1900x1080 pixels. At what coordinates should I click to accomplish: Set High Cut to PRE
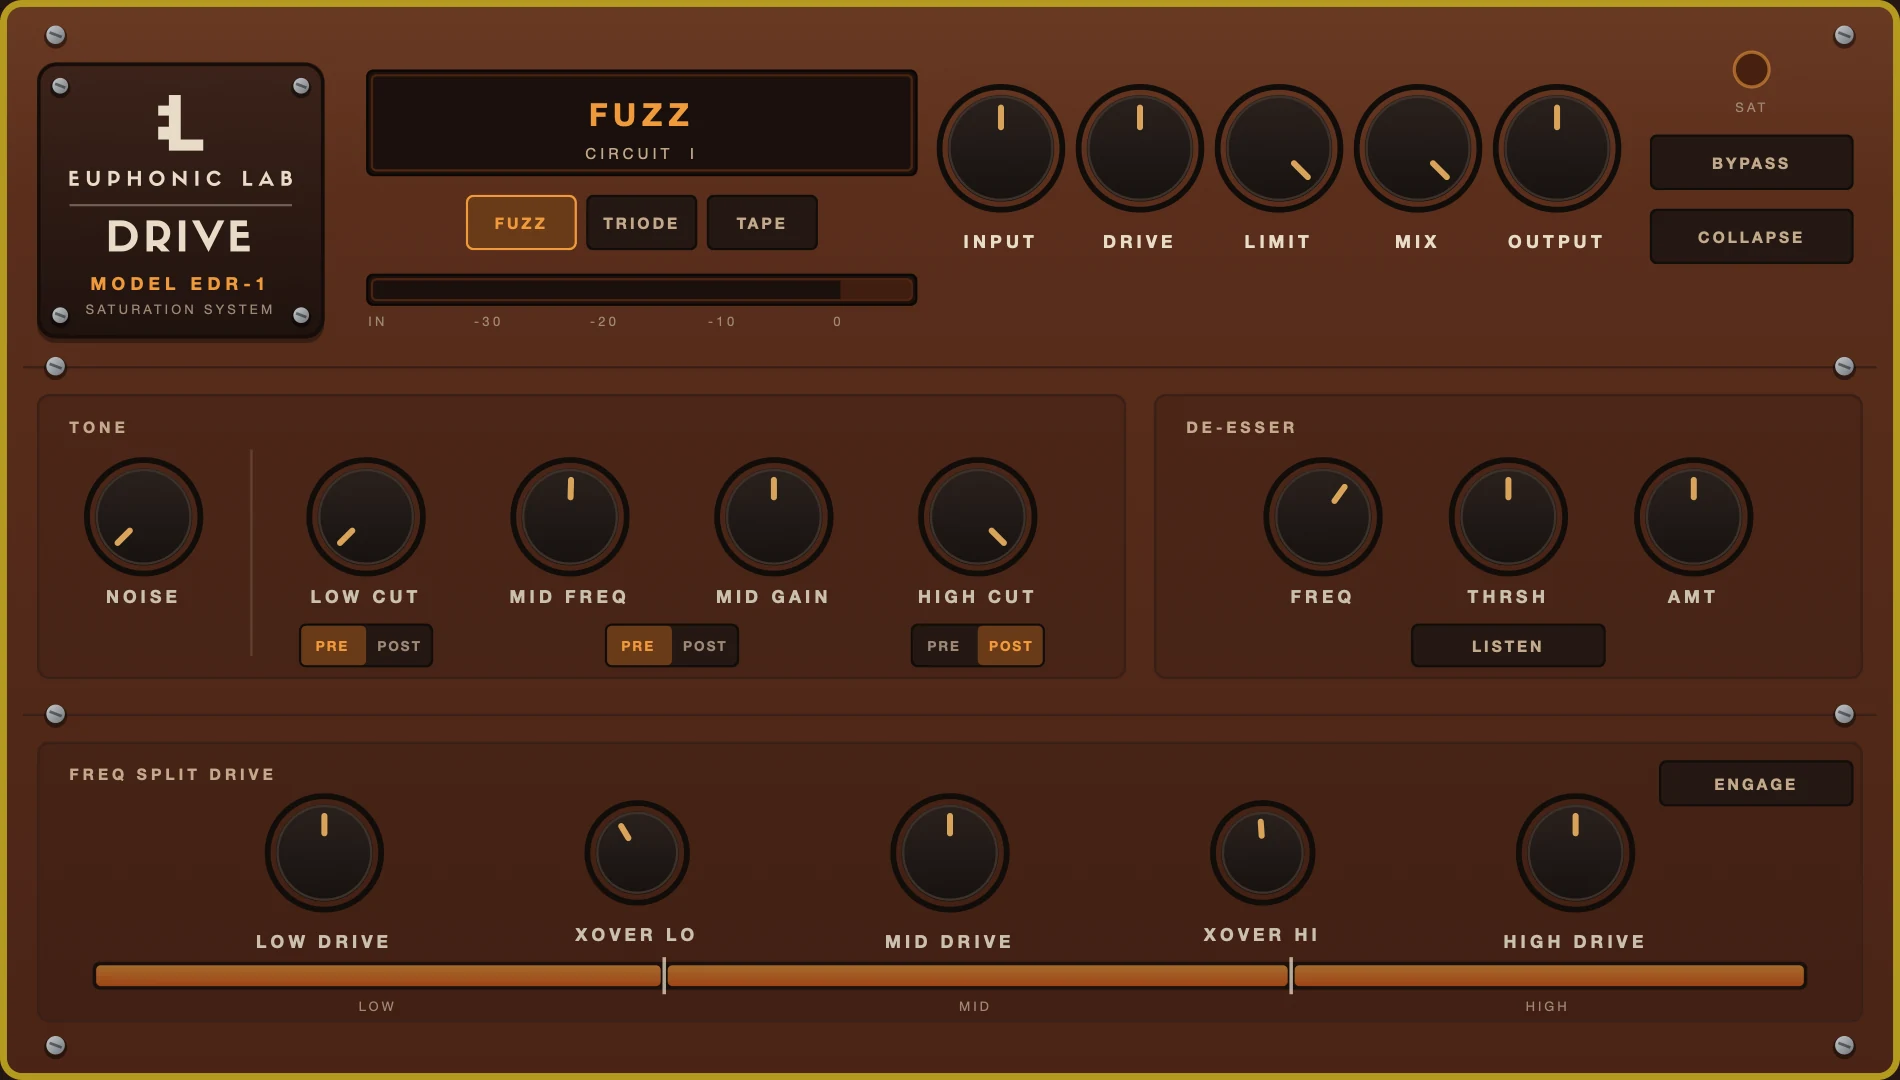click(943, 646)
